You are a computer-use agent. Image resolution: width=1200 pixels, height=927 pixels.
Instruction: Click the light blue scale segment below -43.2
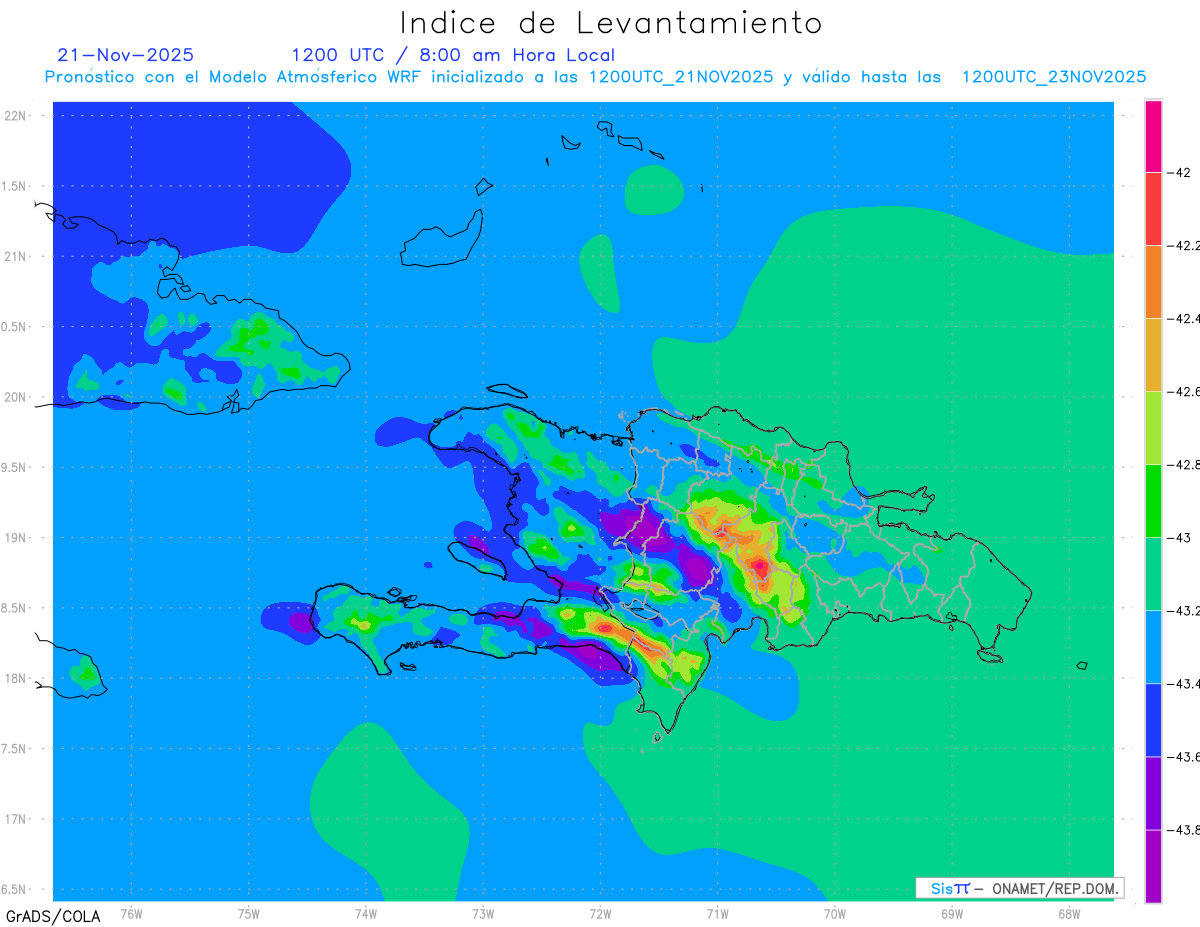tap(1153, 646)
